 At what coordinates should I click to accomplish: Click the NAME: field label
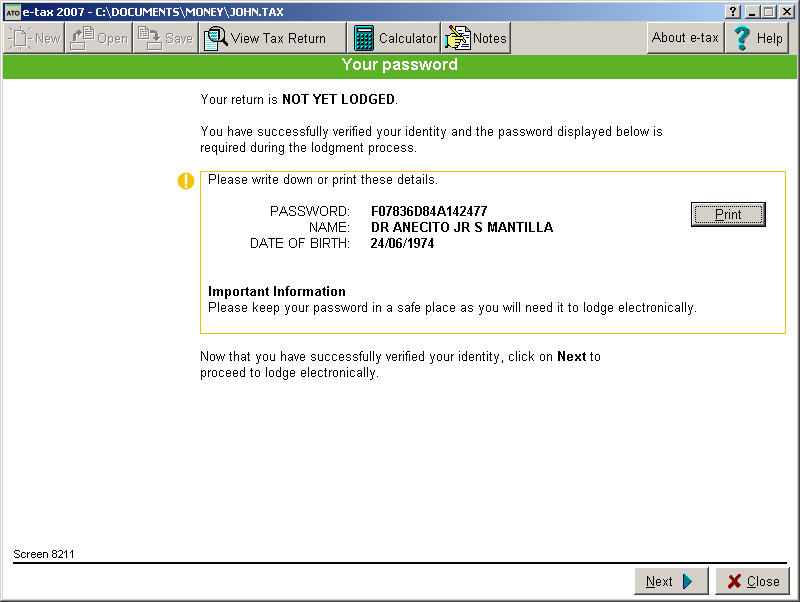click(329, 228)
